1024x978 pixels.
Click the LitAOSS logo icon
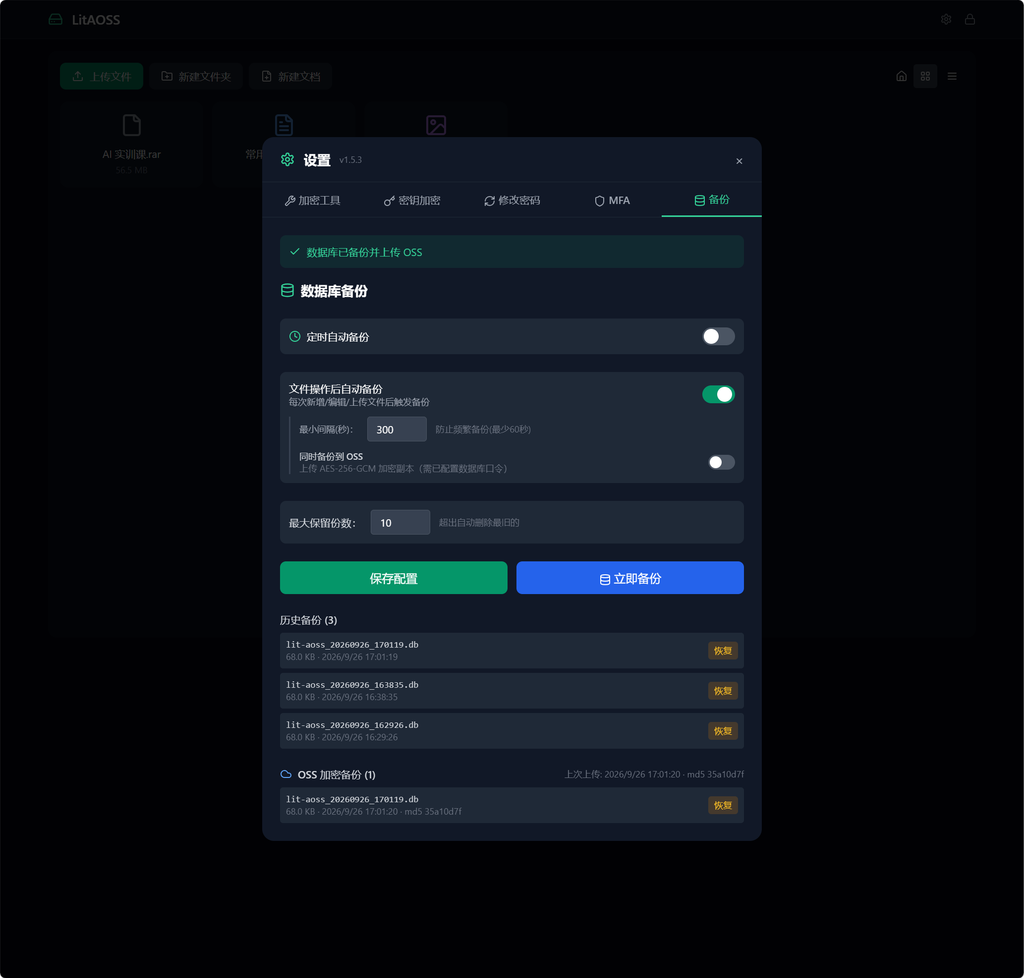pyautogui.click(x=56, y=20)
